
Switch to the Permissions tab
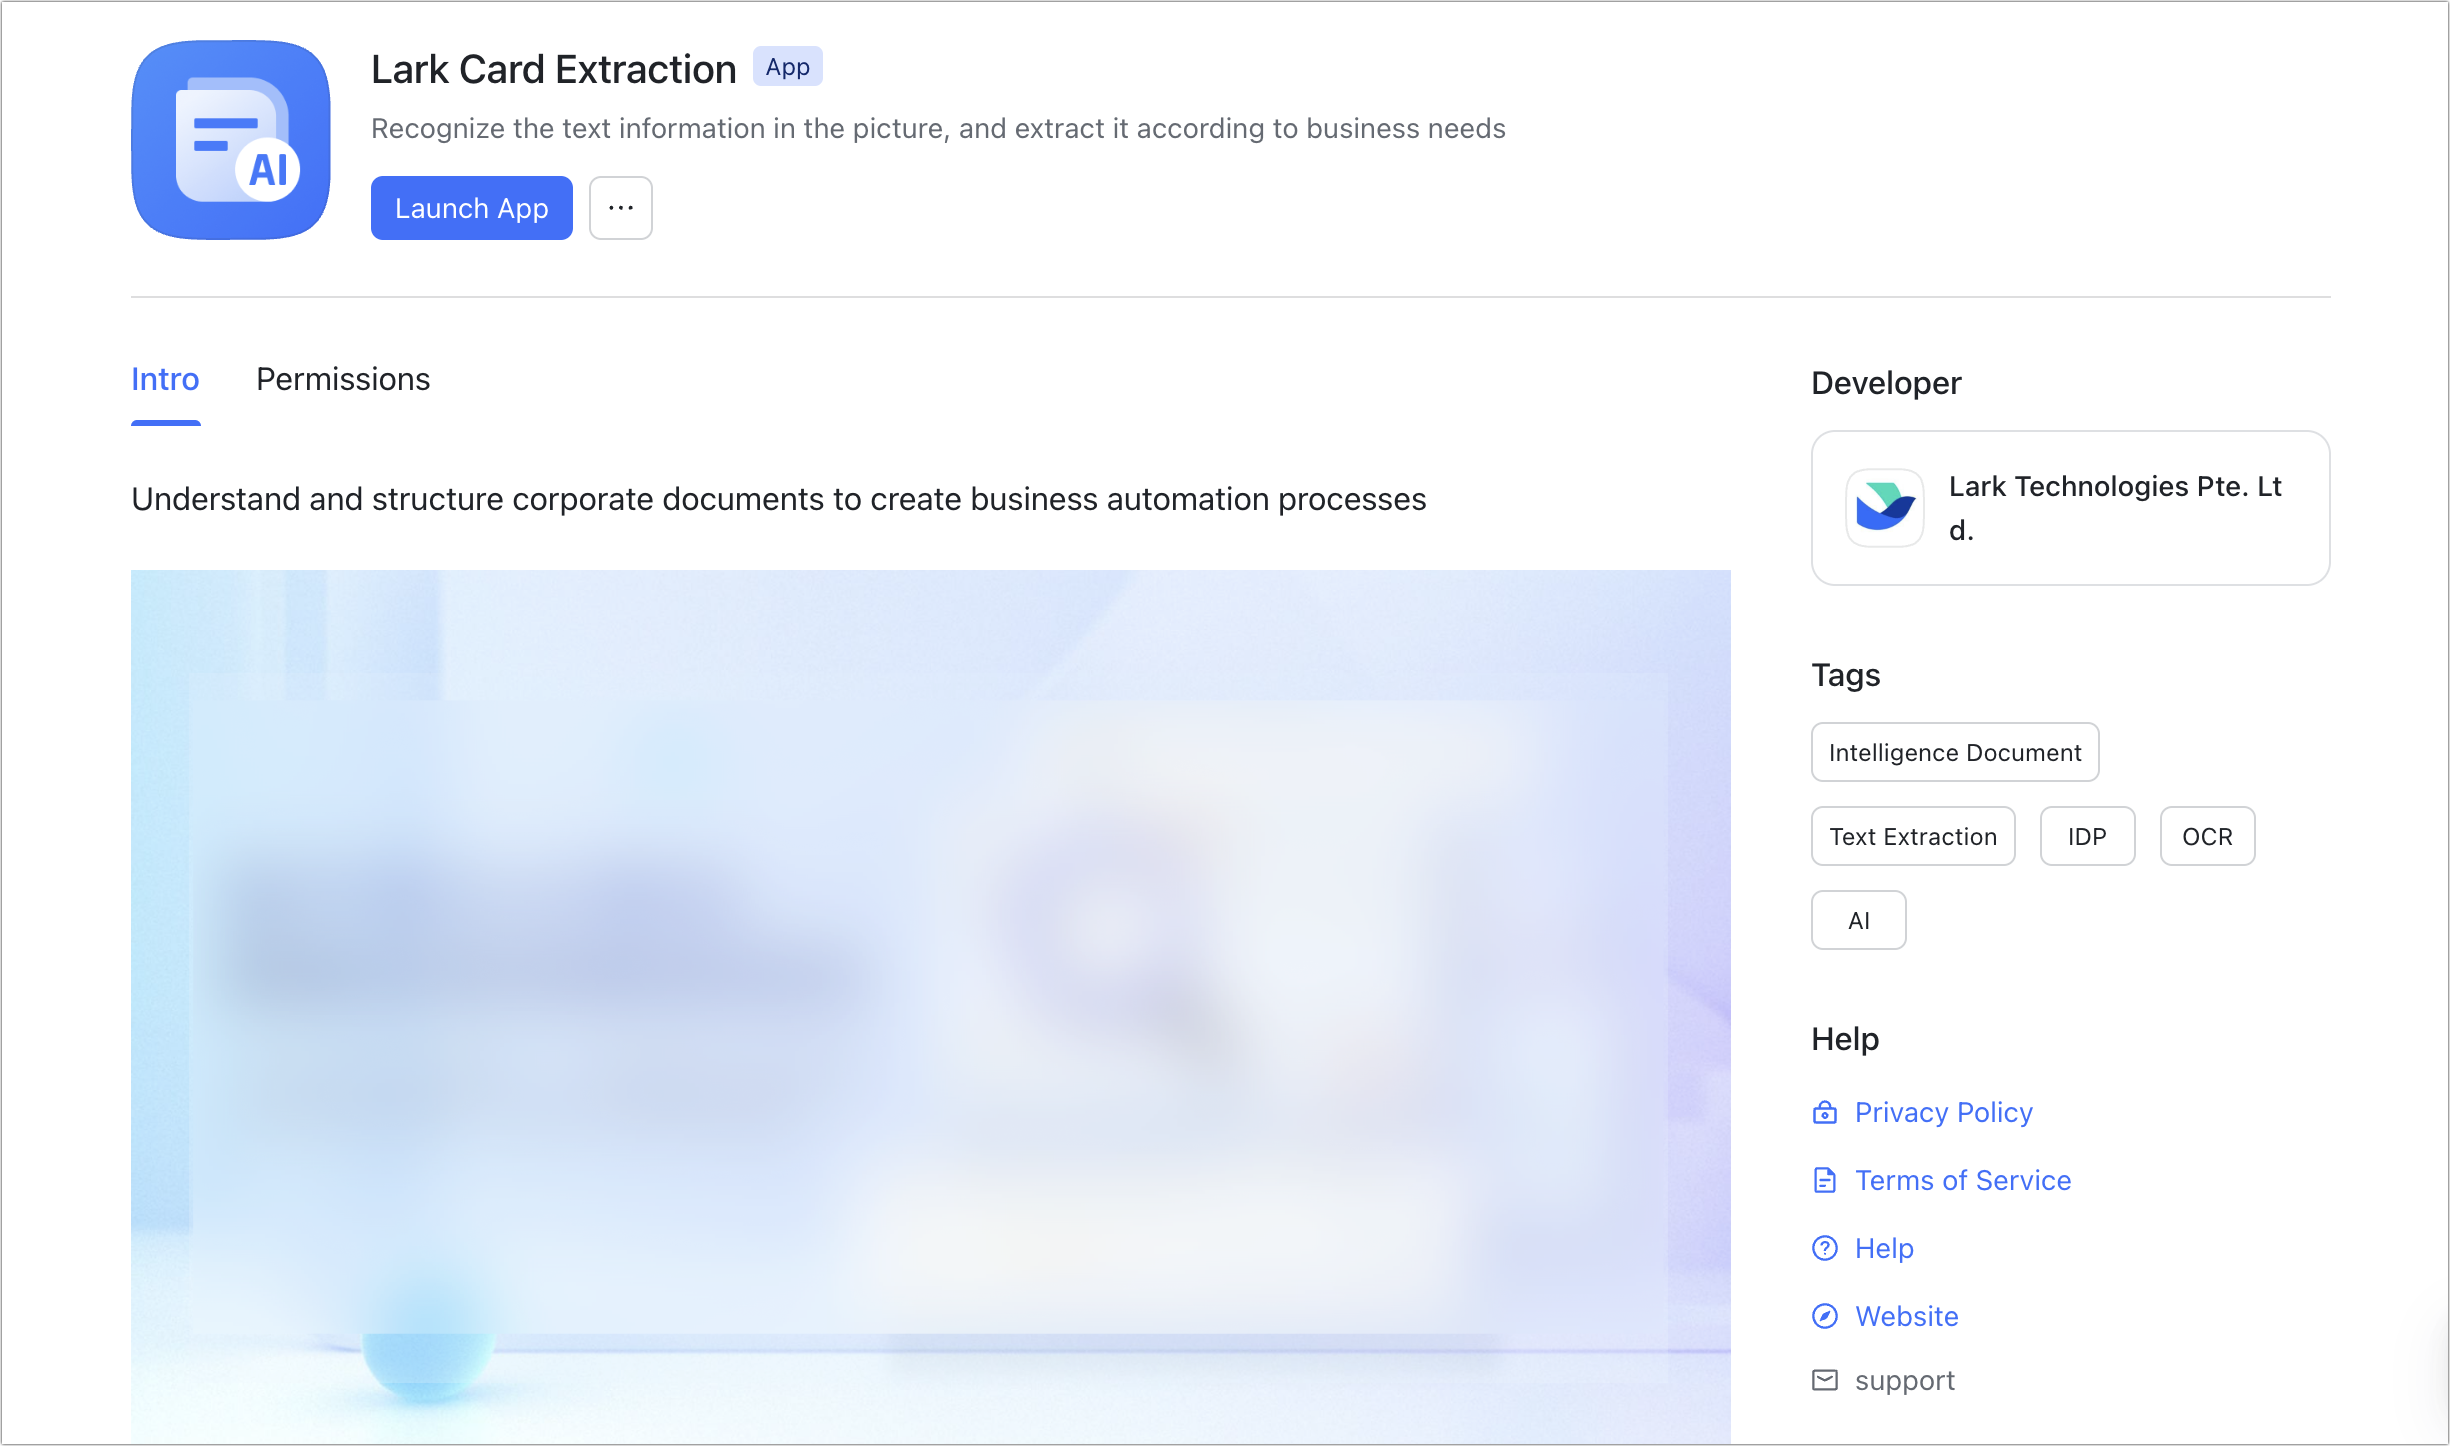(x=342, y=379)
